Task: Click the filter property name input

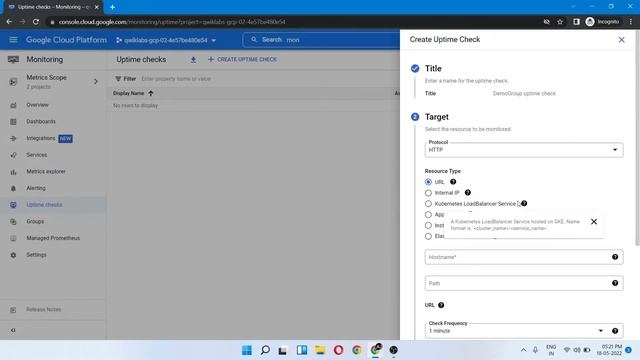Action: [x=176, y=79]
